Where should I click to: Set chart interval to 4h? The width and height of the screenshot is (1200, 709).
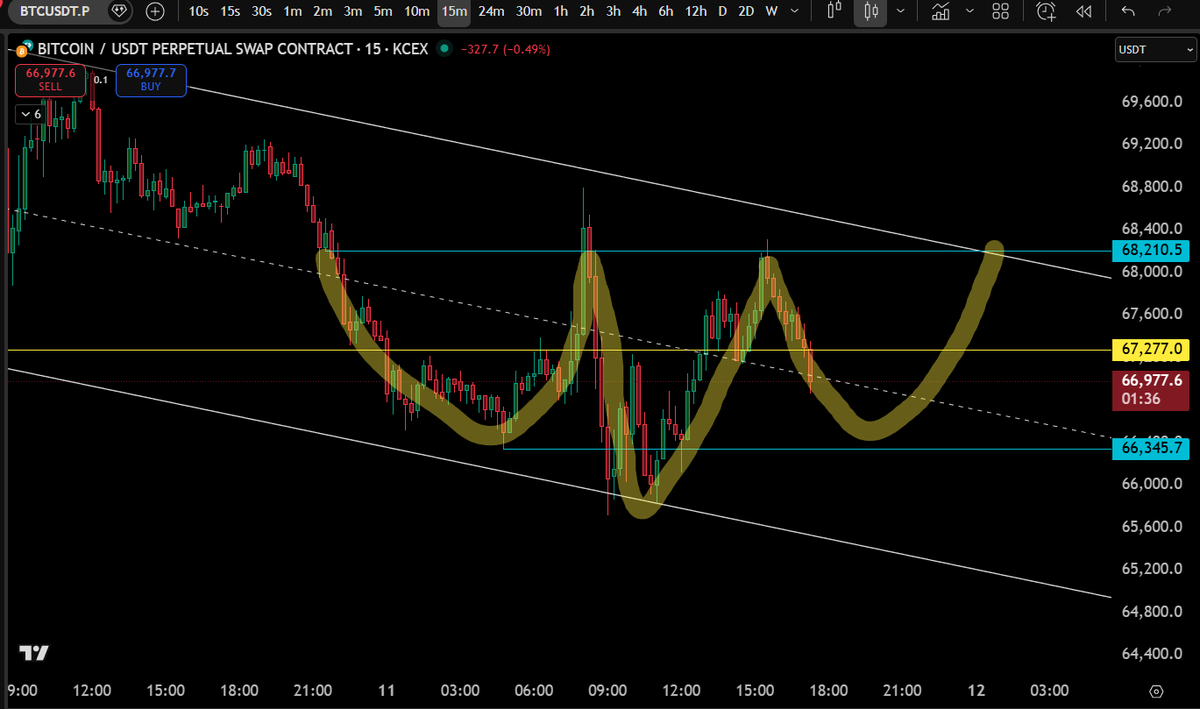(x=639, y=11)
